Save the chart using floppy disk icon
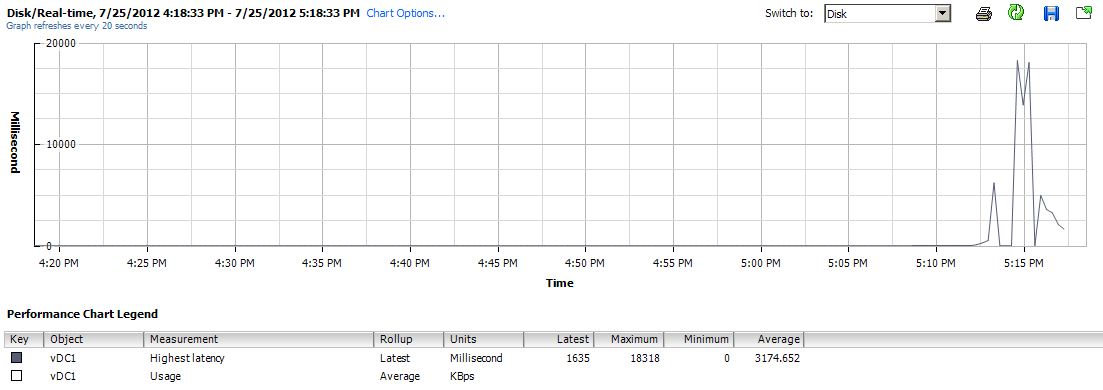The image size is (1103, 390). pos(1051,13)
